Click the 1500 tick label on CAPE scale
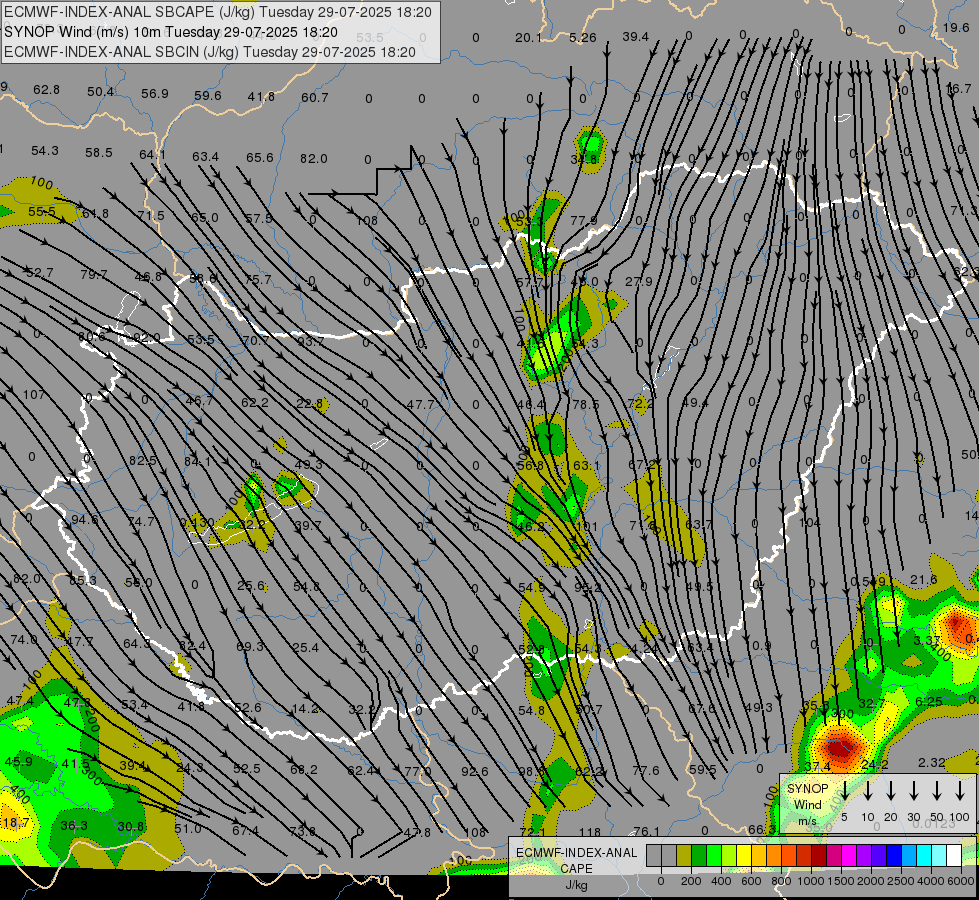Screen dimensions: 979x900 pyautogui.click(x=841, y=881)
